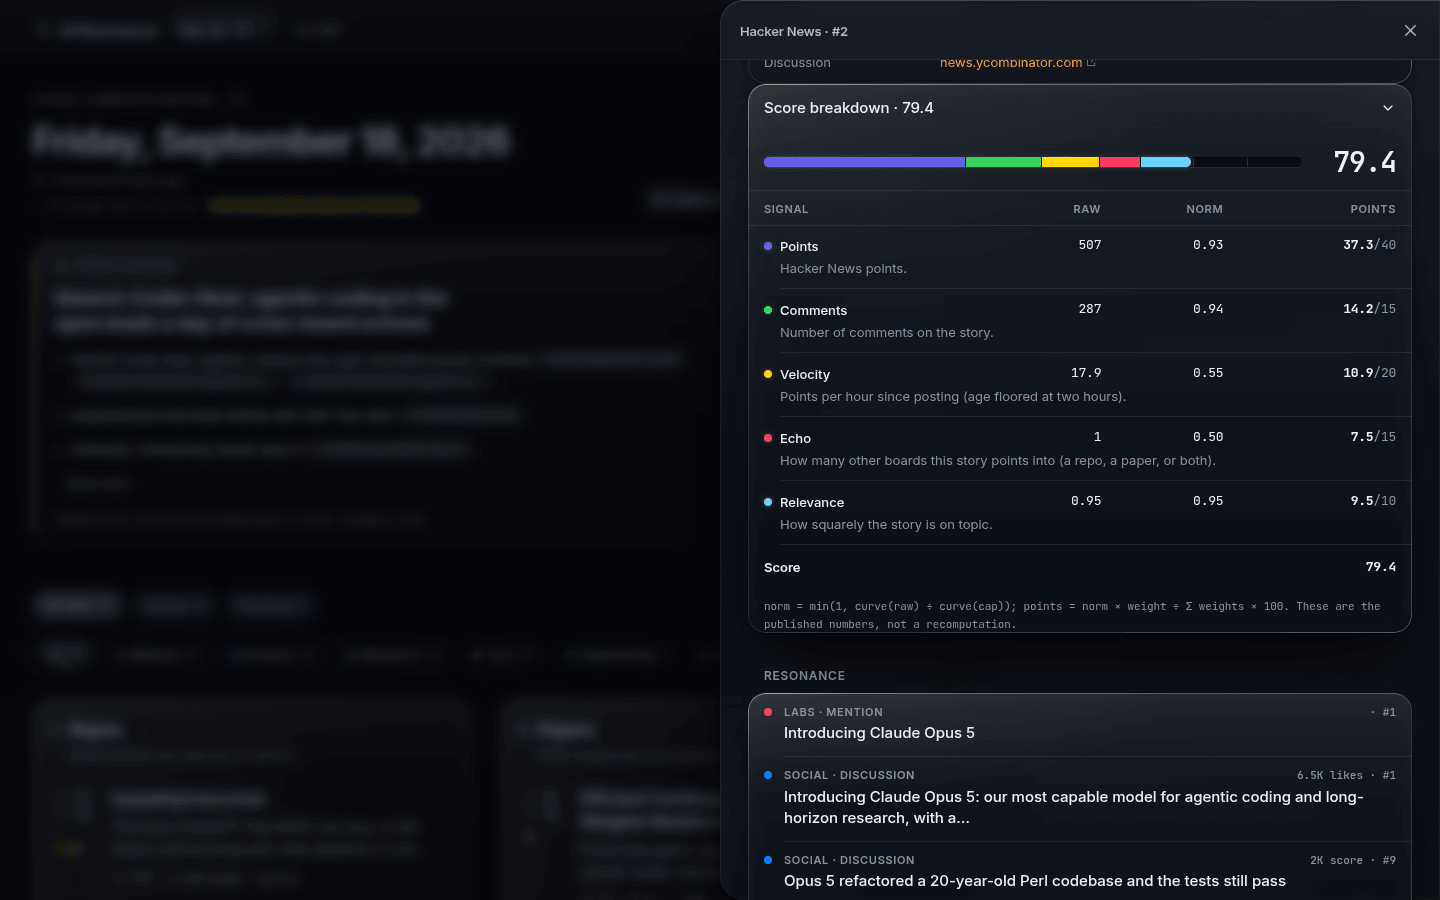Click the 14.2/15 points value
This screenshot has width=1440, height=900.
tap(1369, 309)
